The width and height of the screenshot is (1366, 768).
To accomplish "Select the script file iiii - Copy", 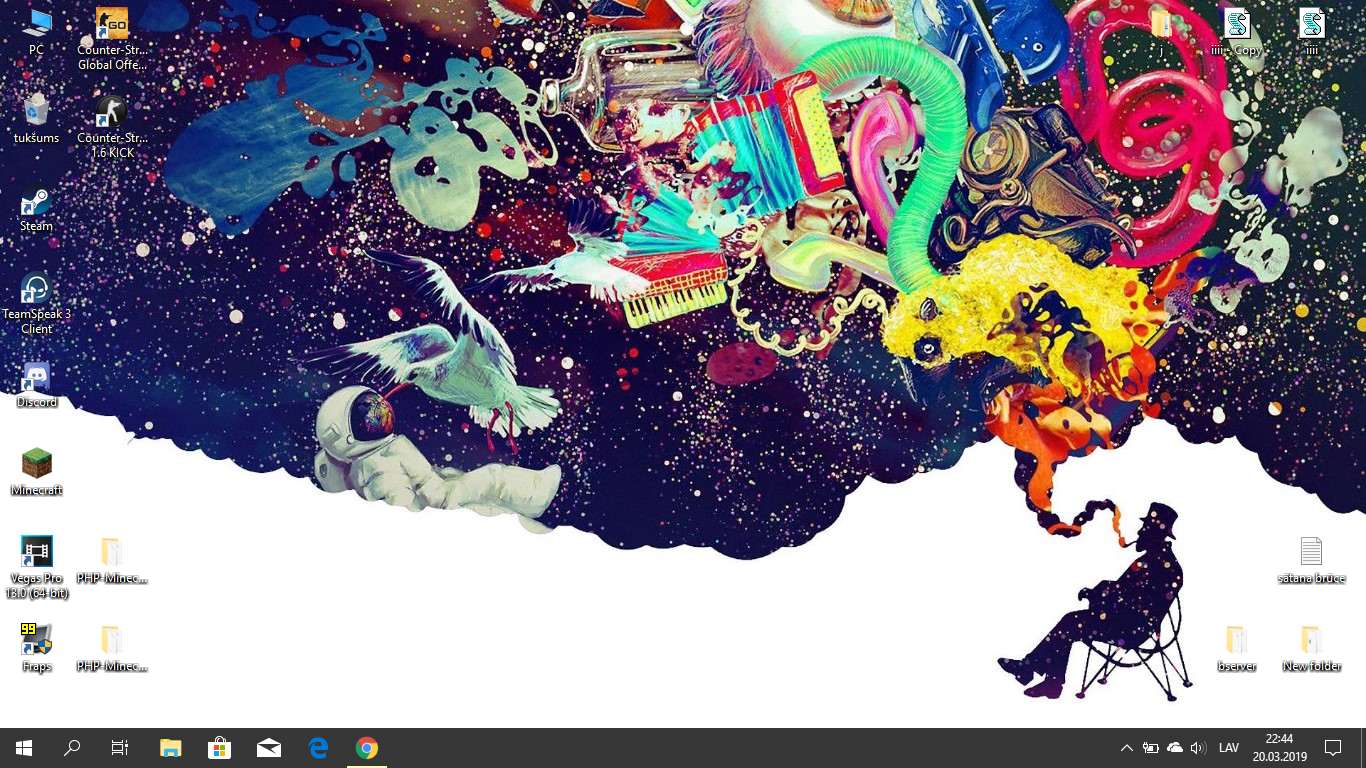I will click(1237, 31).
